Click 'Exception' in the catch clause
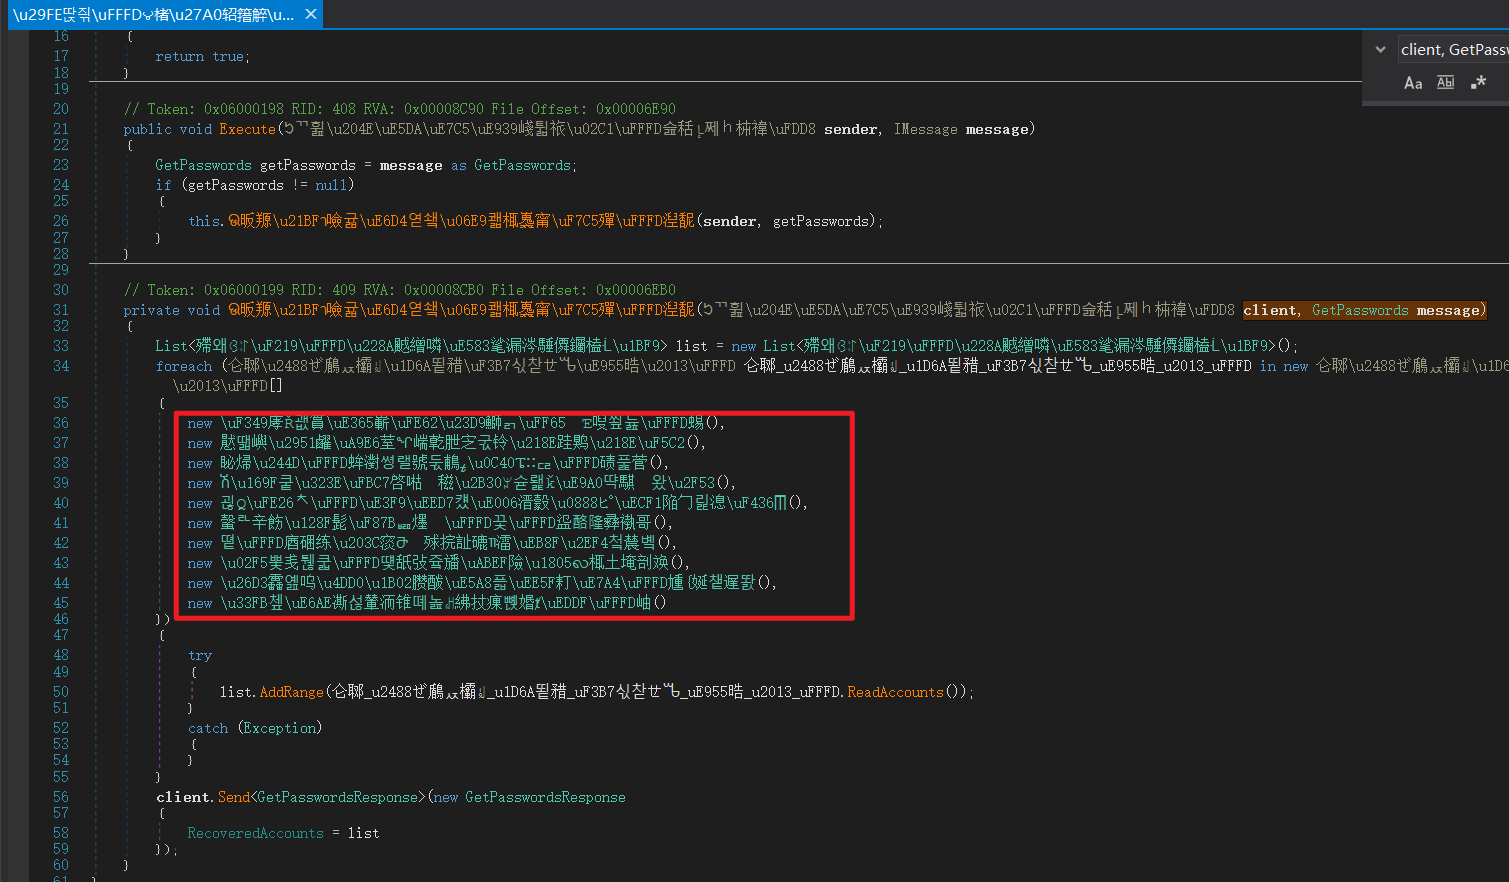 click(280, 728)
